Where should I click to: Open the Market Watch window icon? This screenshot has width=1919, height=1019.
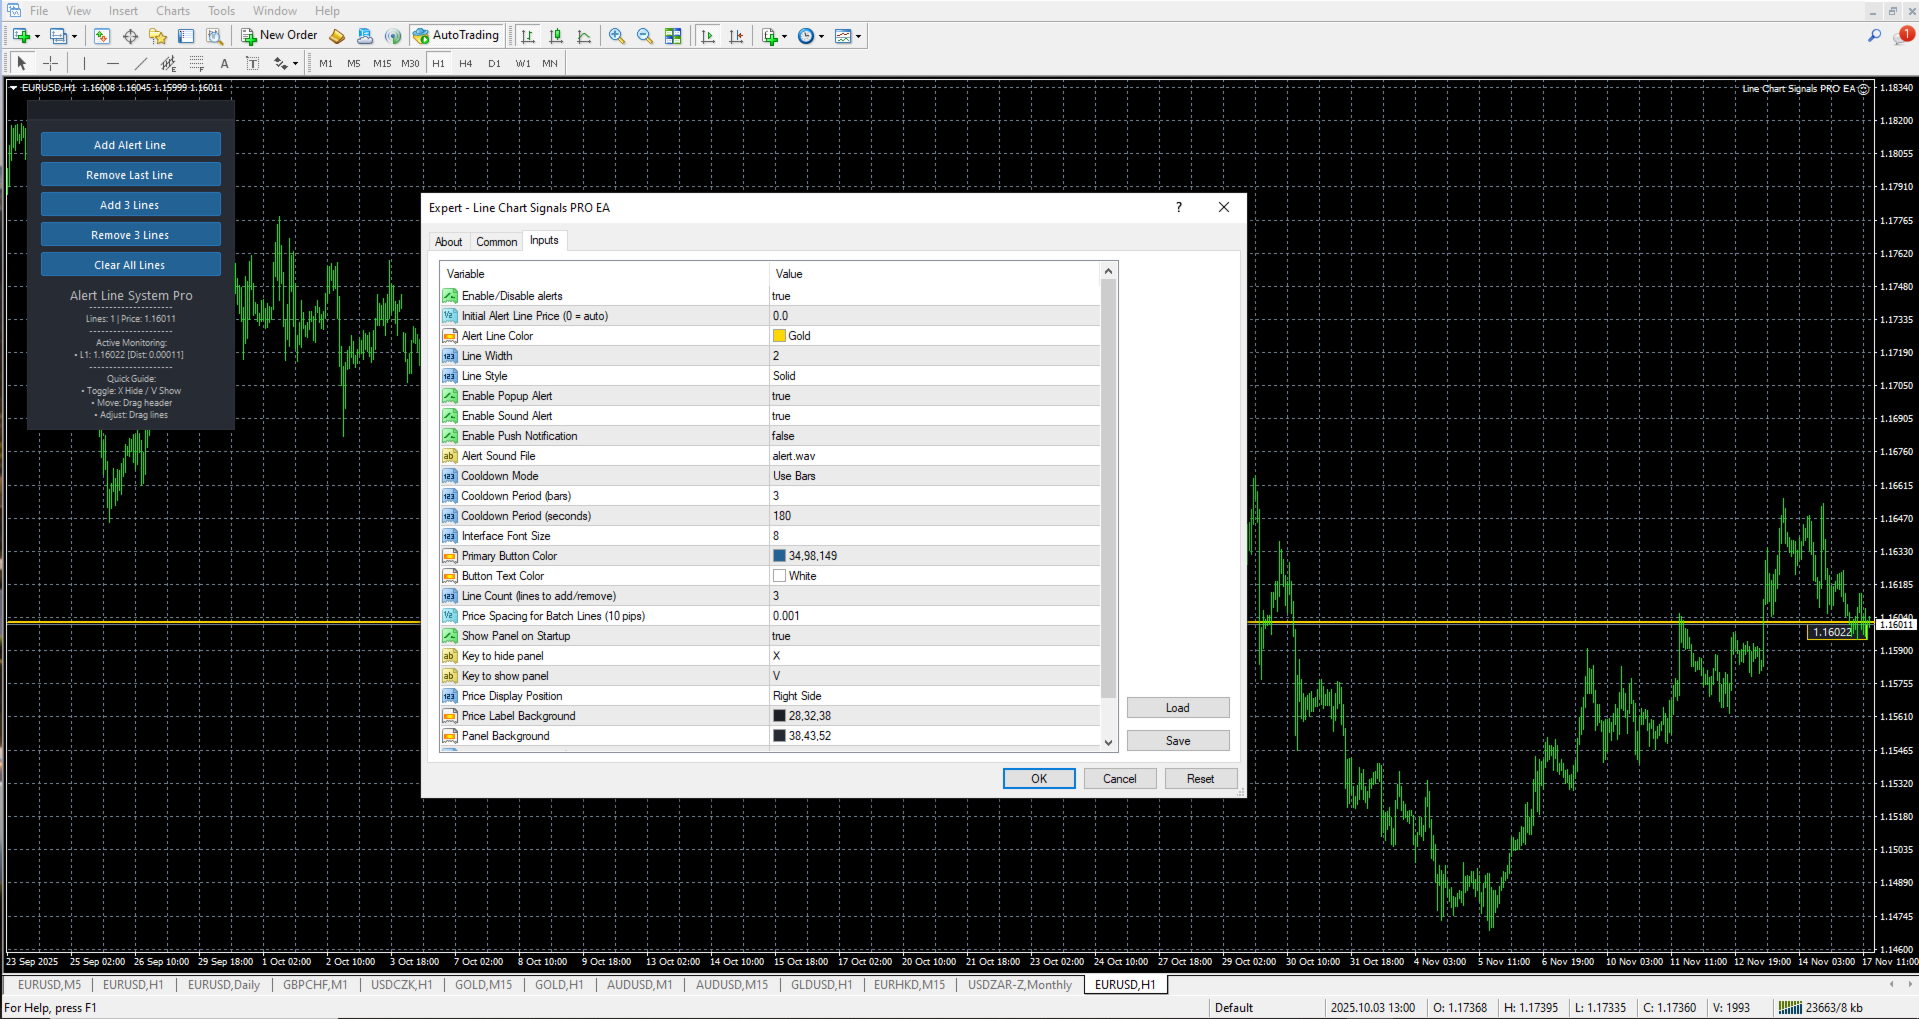point(102,36)
